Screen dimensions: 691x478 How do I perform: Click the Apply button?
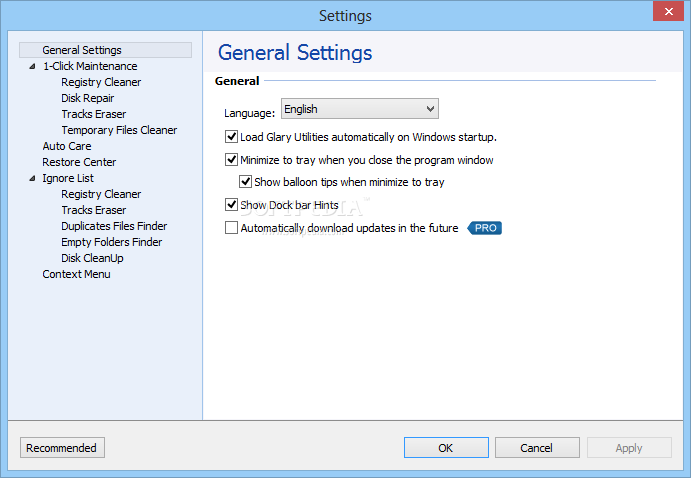[629, 448]
